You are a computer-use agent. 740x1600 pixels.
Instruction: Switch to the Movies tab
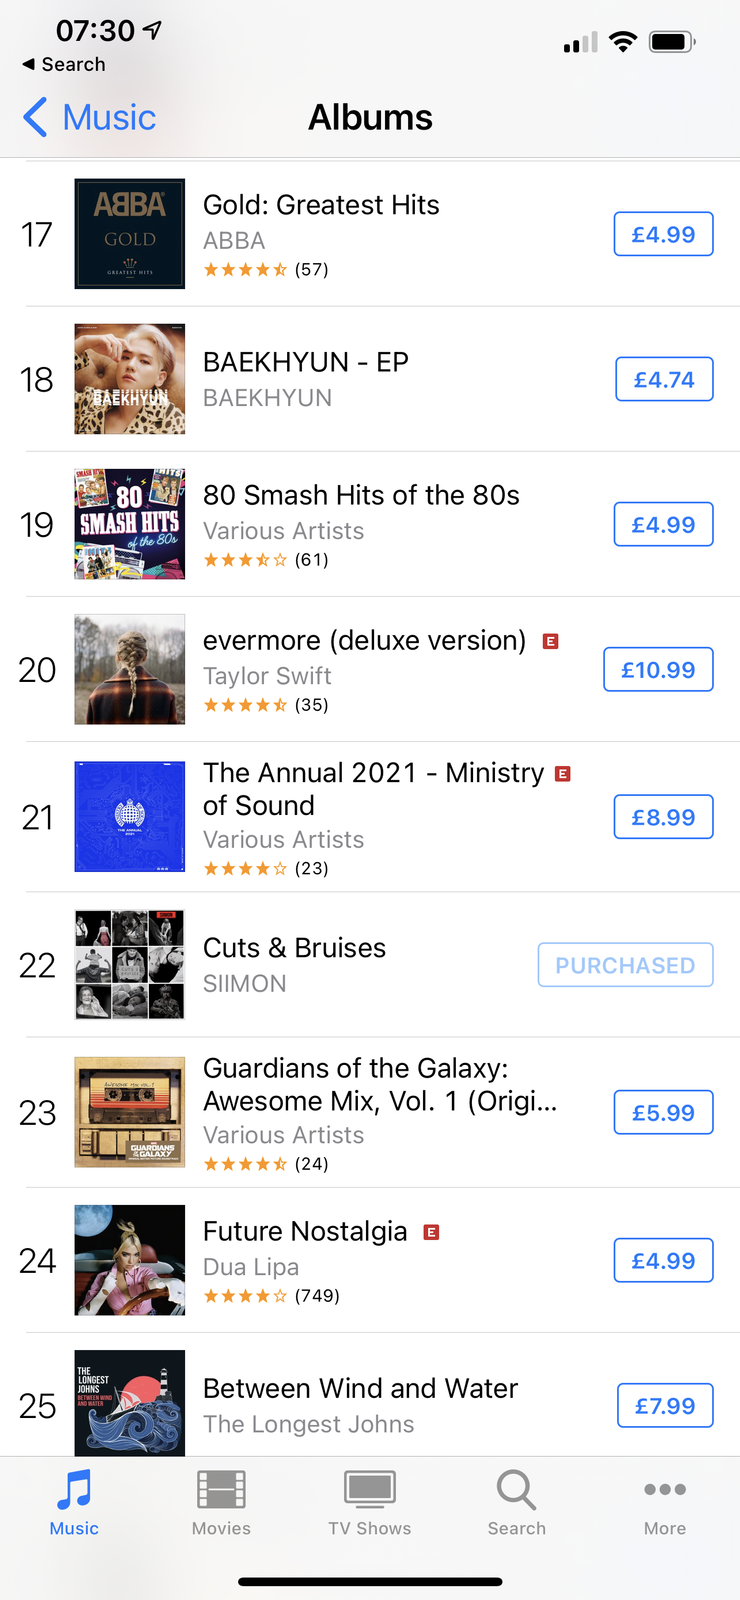point(221,1502)
